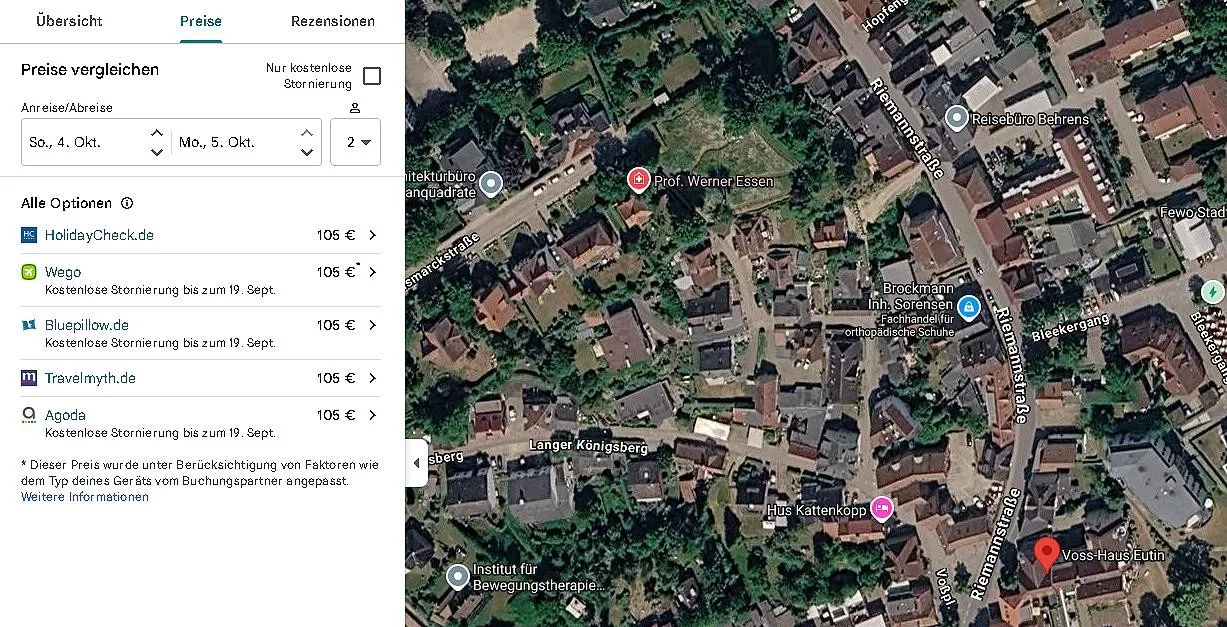This screenshot has width=1227, height=627.
Task: Open the guest count dropdown showing 2
Action: (x=355, y=142)
